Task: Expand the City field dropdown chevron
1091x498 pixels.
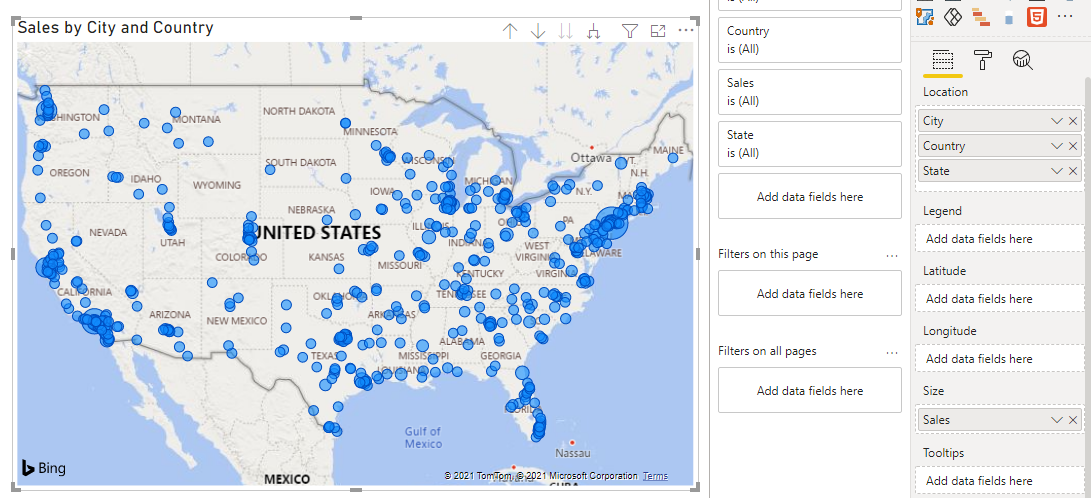Action: (1057, 121)
